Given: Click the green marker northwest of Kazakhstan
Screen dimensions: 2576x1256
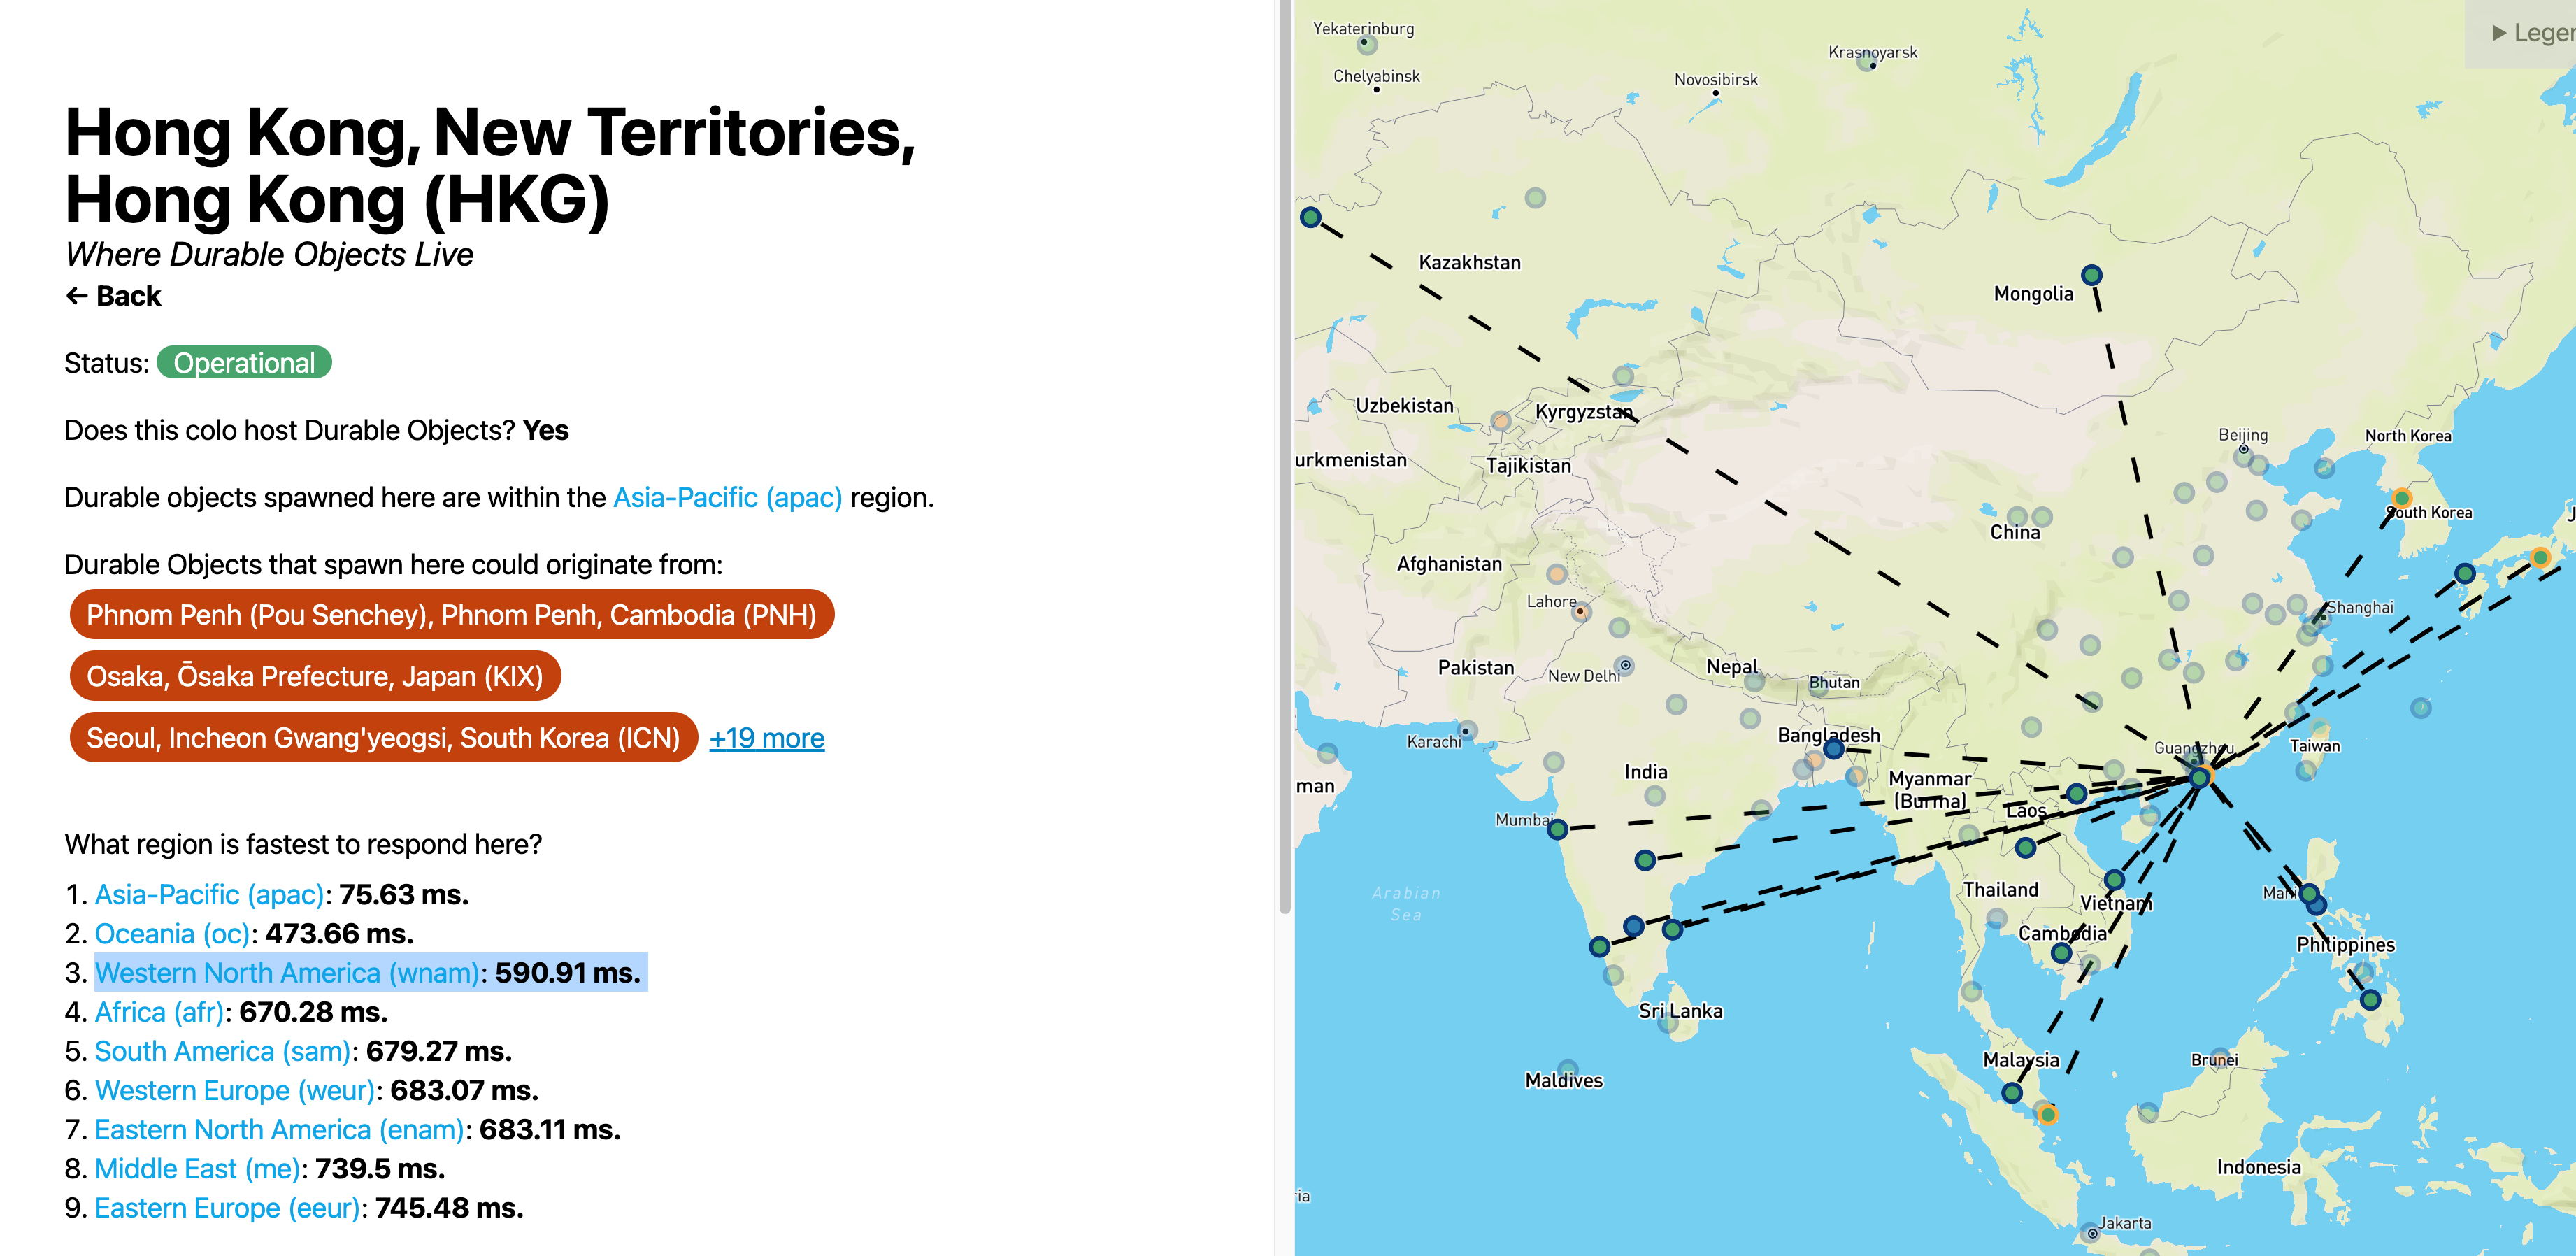Looking at the screenshot, I should coord(1311,217).
